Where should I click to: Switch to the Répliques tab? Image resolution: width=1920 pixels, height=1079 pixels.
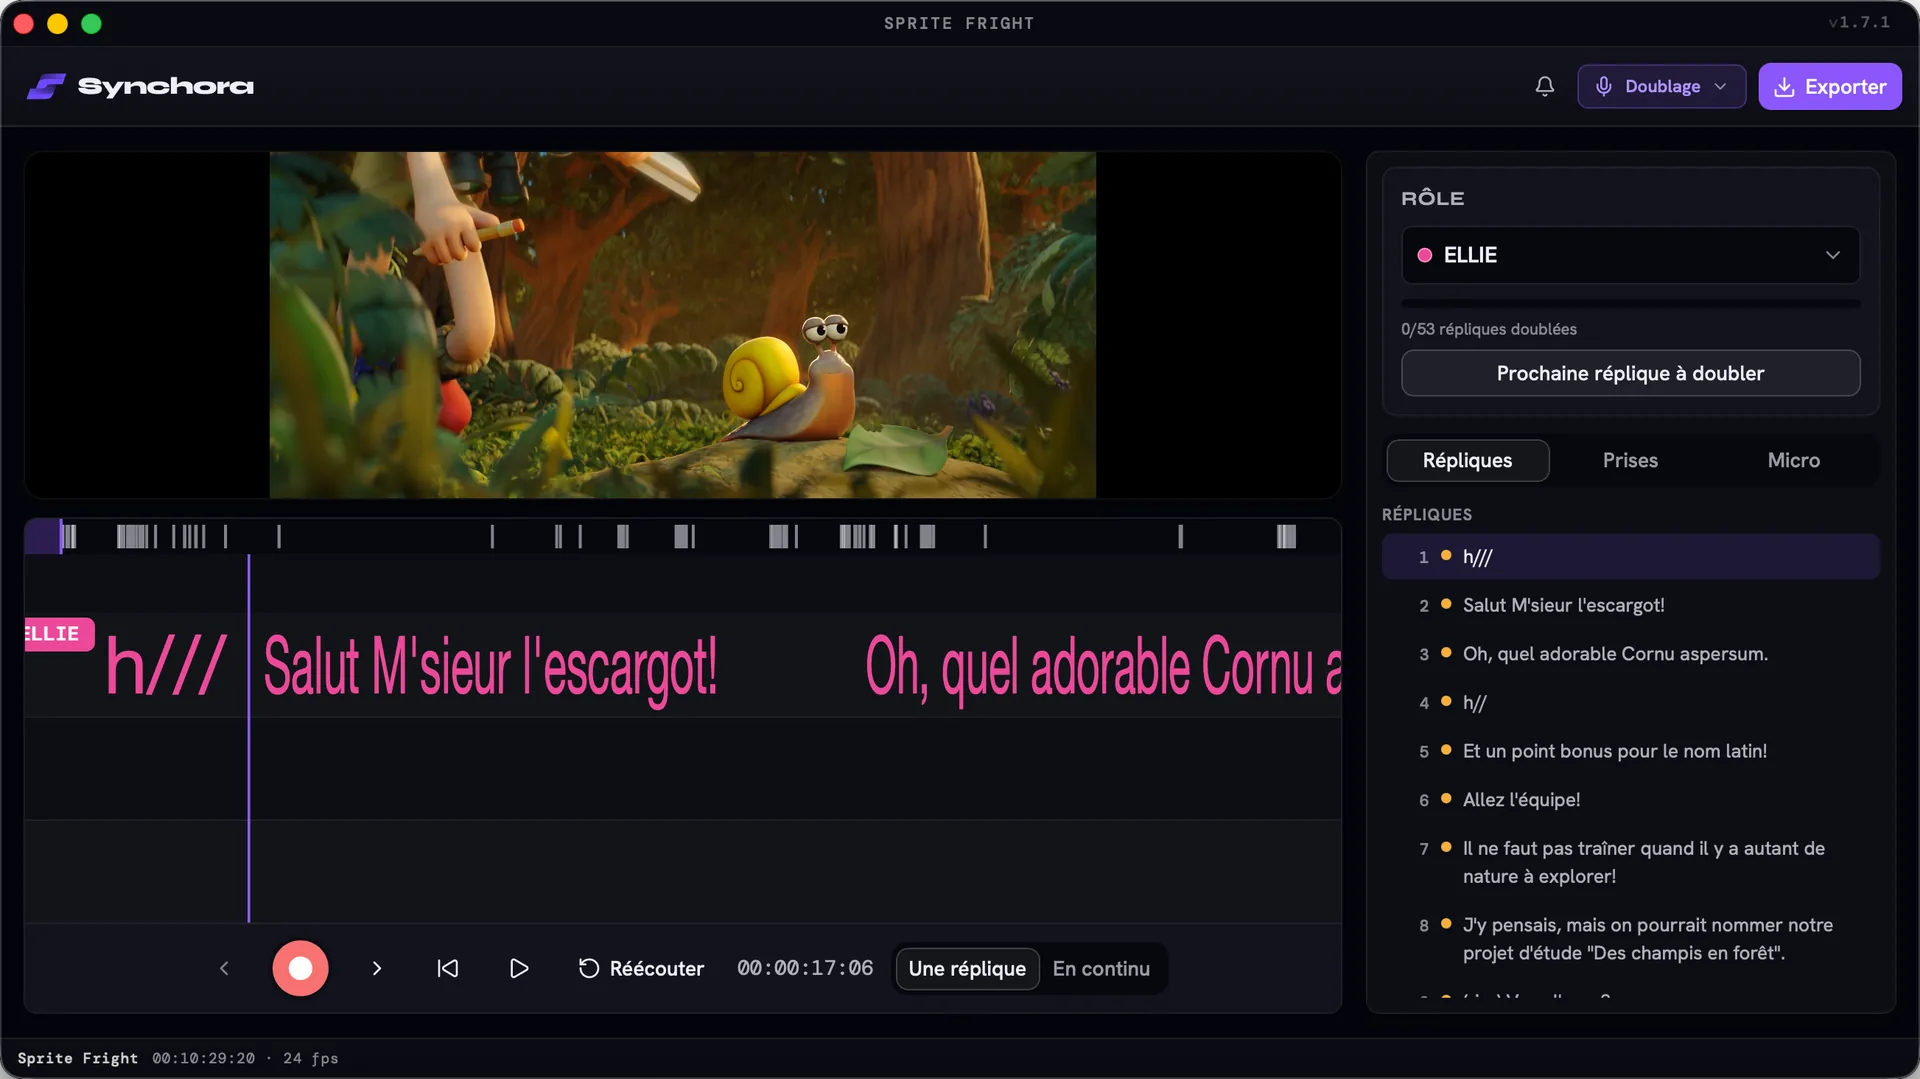pyautogui.click(x=1467, y=460)
